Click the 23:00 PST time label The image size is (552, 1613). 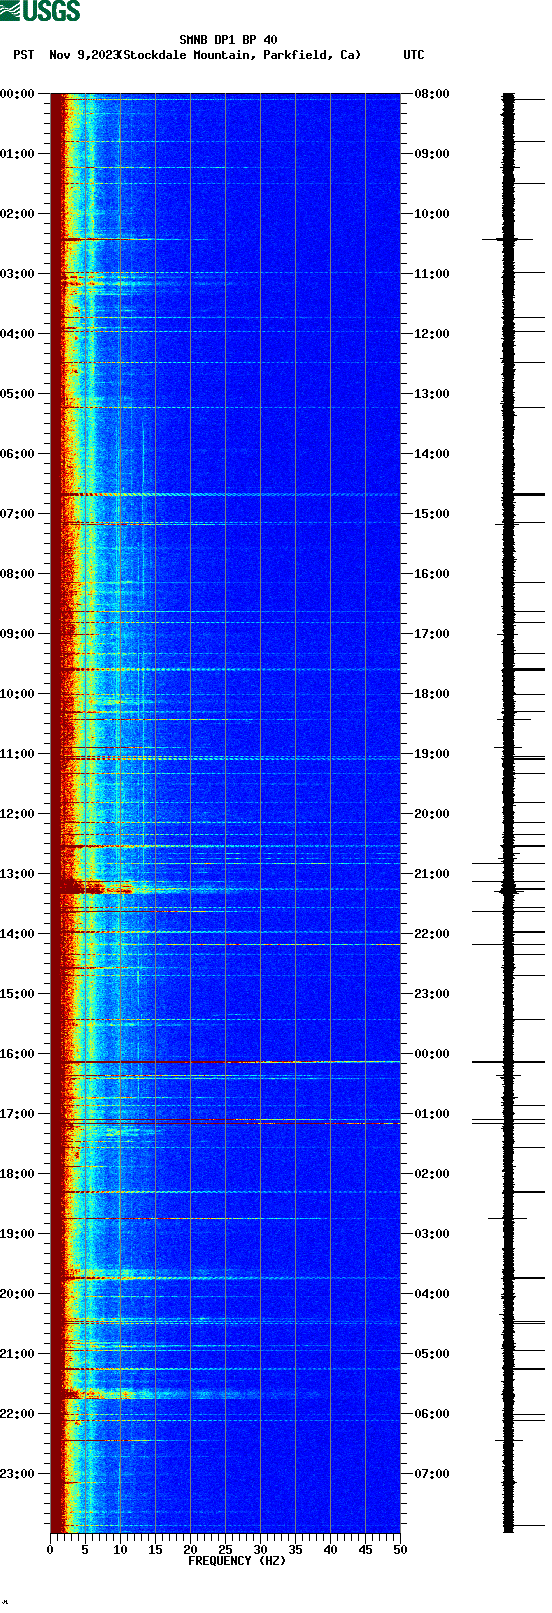18,1474
